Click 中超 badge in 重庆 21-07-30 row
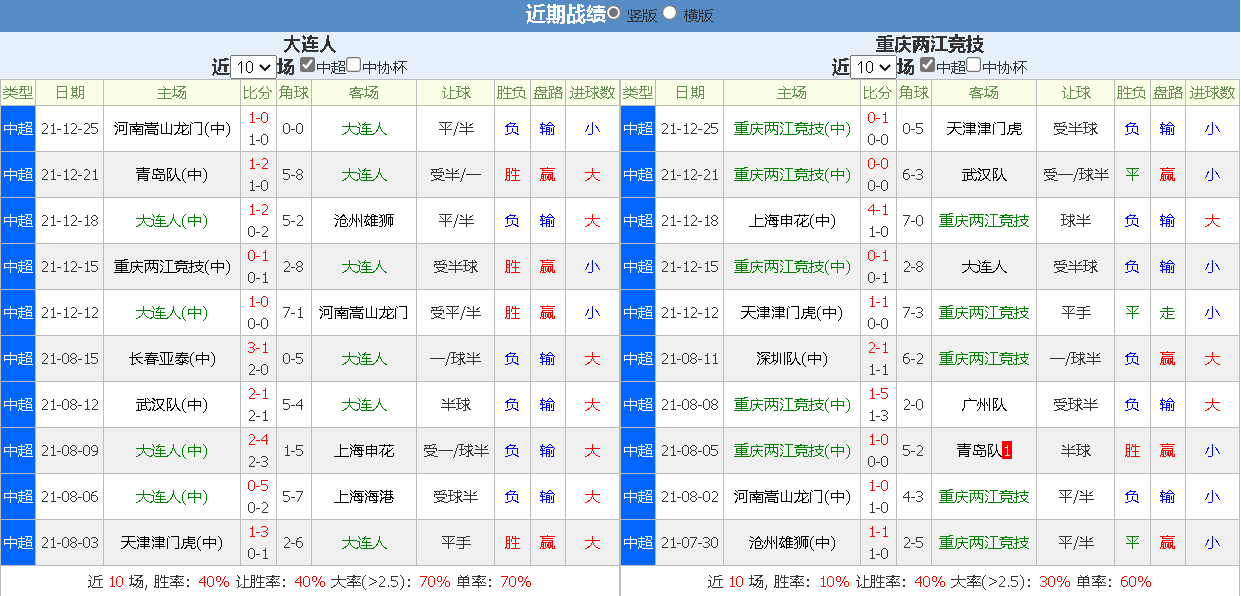The image size is (1241, 596). [638, 543]
